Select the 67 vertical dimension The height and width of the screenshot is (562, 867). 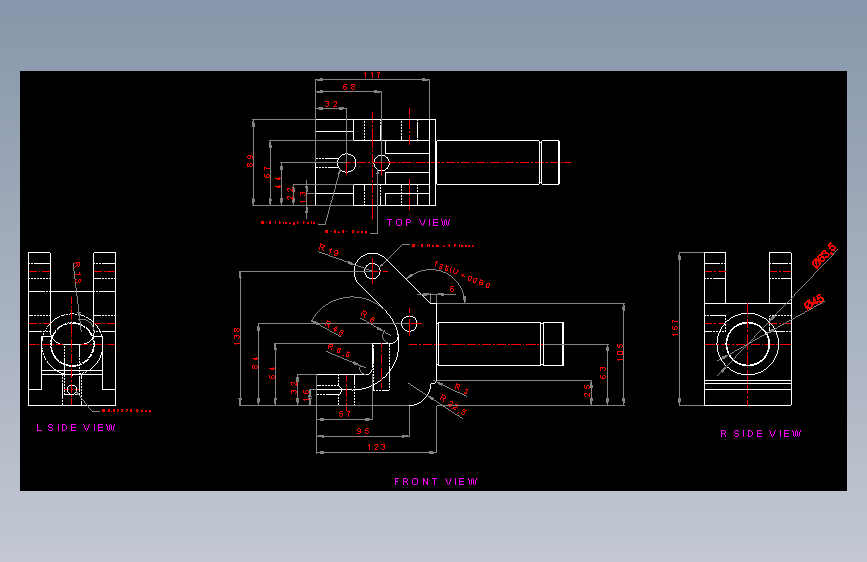click(267, 172)
